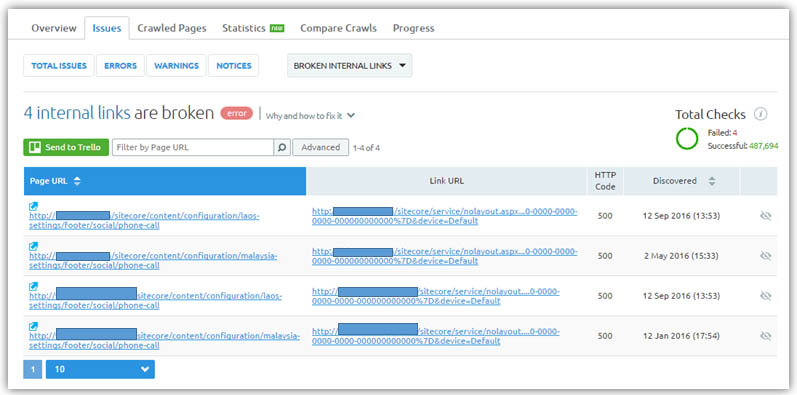797x395 pixels.
Task: Open the Broken Internal Links dropdown
Action: click(x=350, y=66)
